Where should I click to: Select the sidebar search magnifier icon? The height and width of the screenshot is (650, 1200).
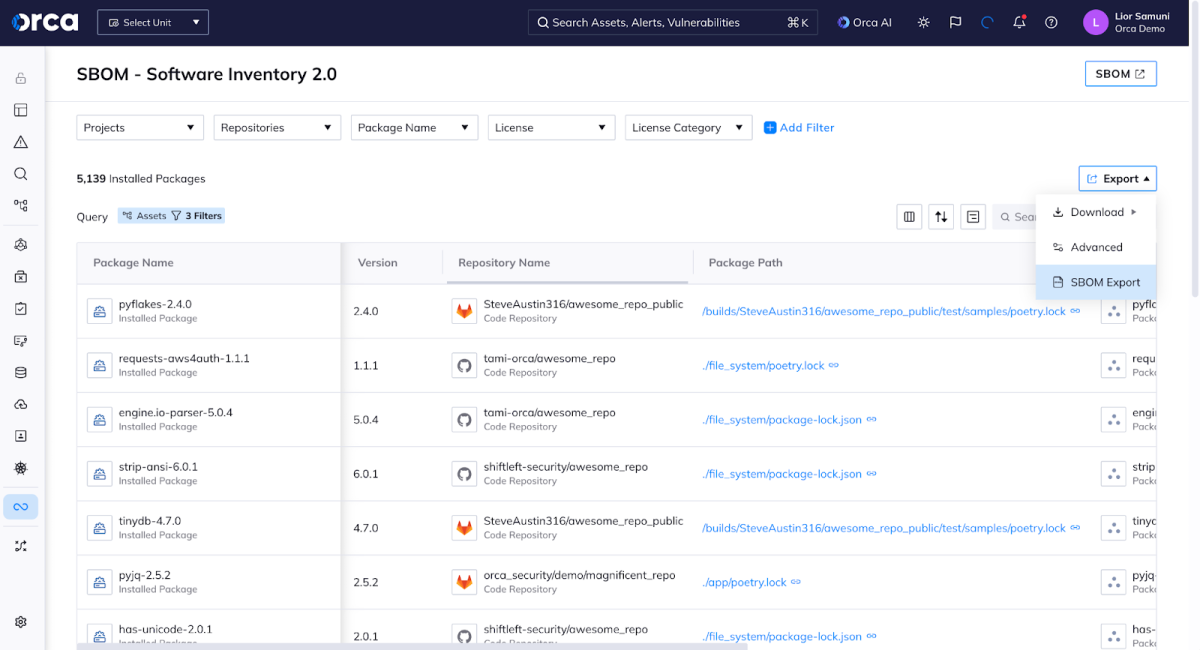[x=20, y=174]
